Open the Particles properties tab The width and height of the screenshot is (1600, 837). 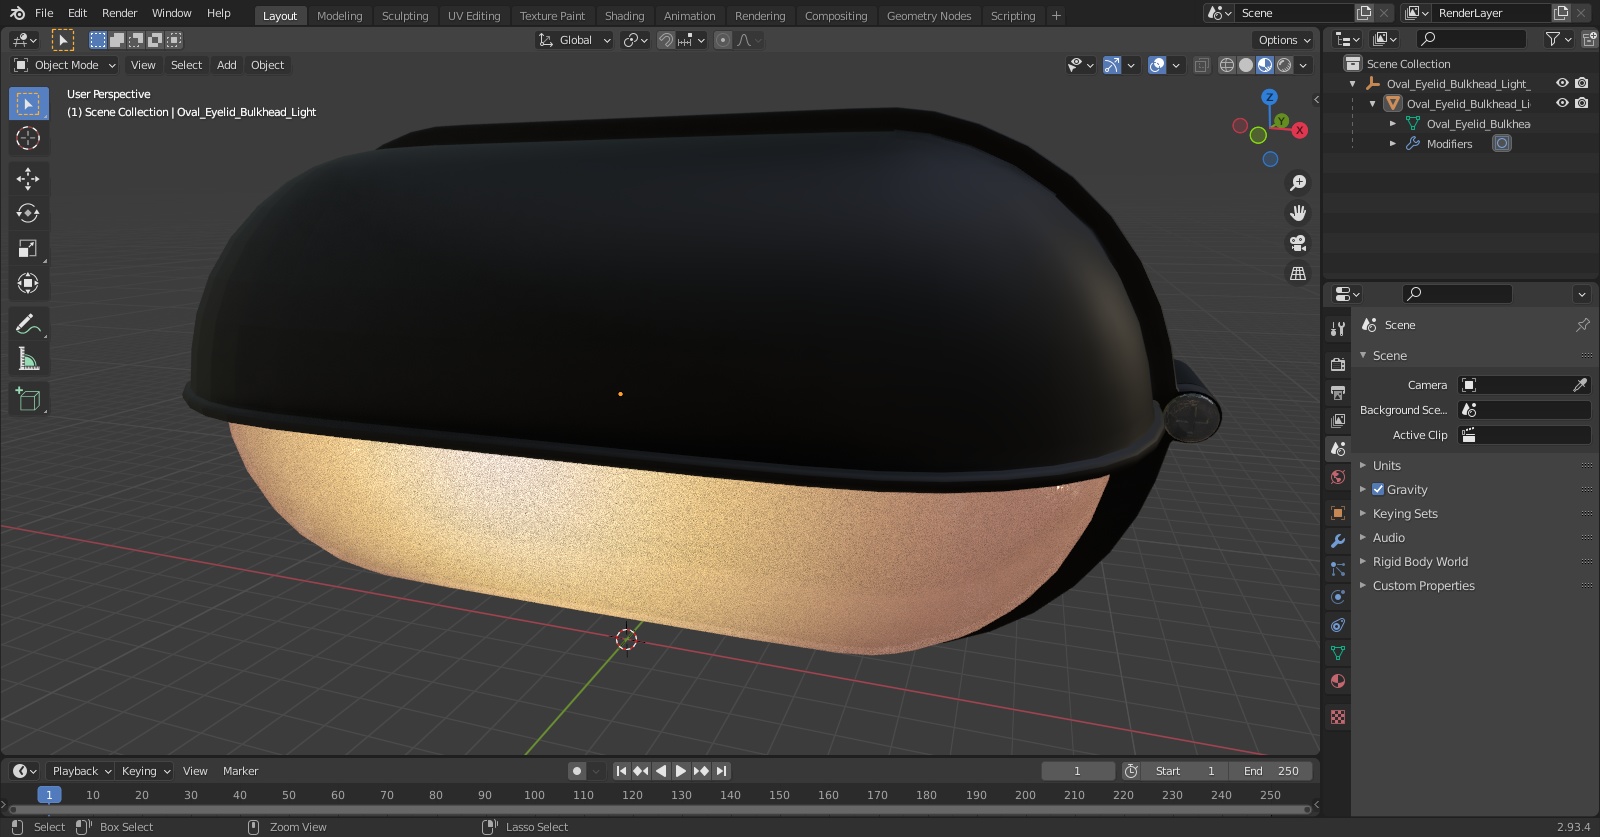pyautogui.click(x=1338, y=569)
